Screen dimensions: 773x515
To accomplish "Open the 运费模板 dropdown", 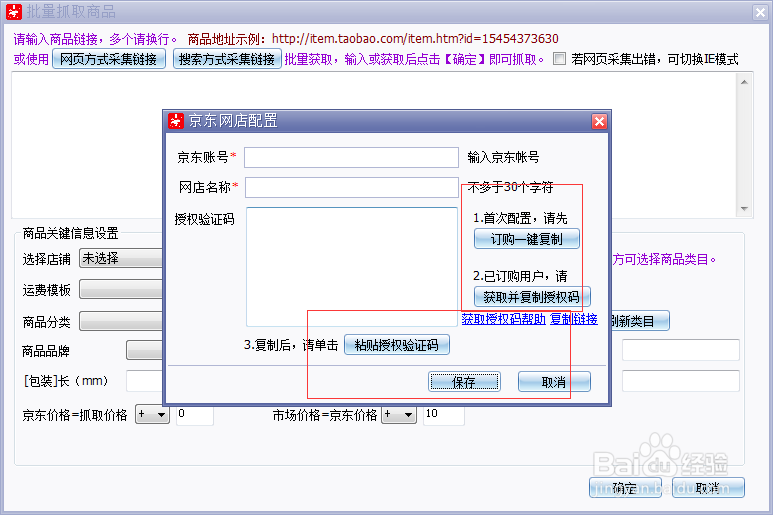I will pos(121,289).
